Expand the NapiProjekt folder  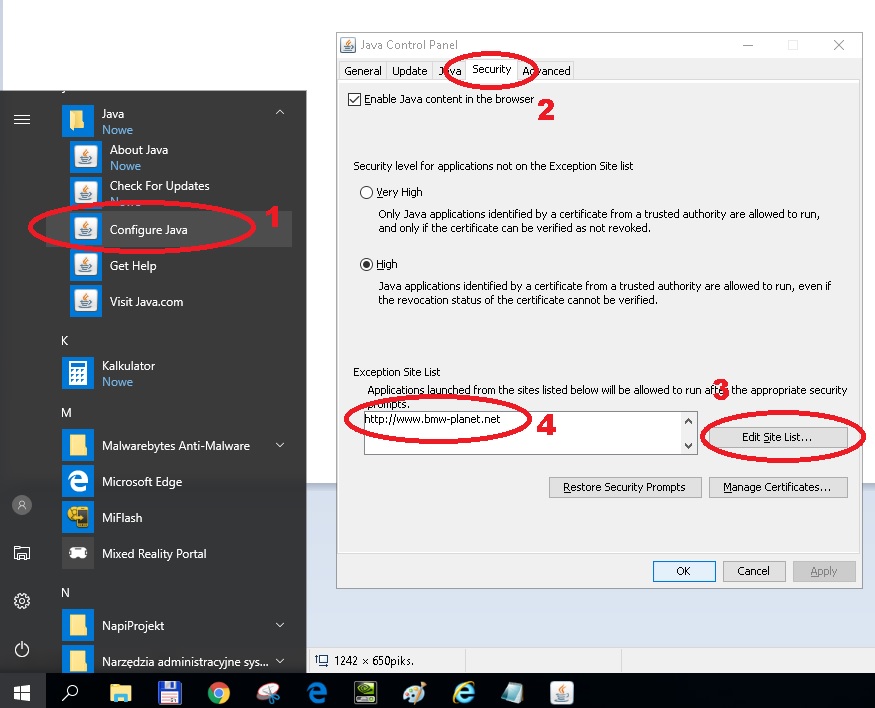(x=280, y=626)
